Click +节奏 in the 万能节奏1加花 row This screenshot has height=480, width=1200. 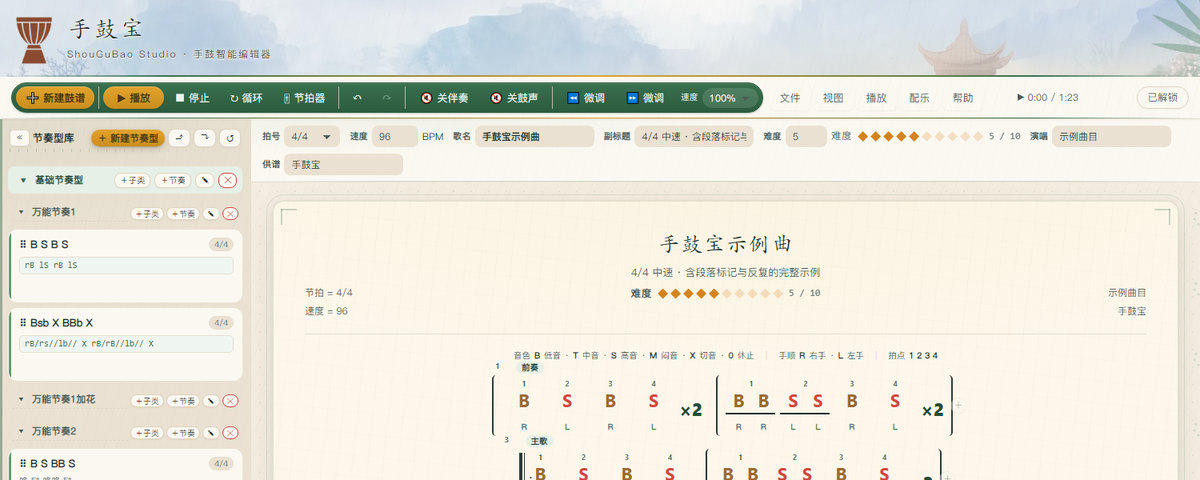pyautogui.click(x=183, y=401)
